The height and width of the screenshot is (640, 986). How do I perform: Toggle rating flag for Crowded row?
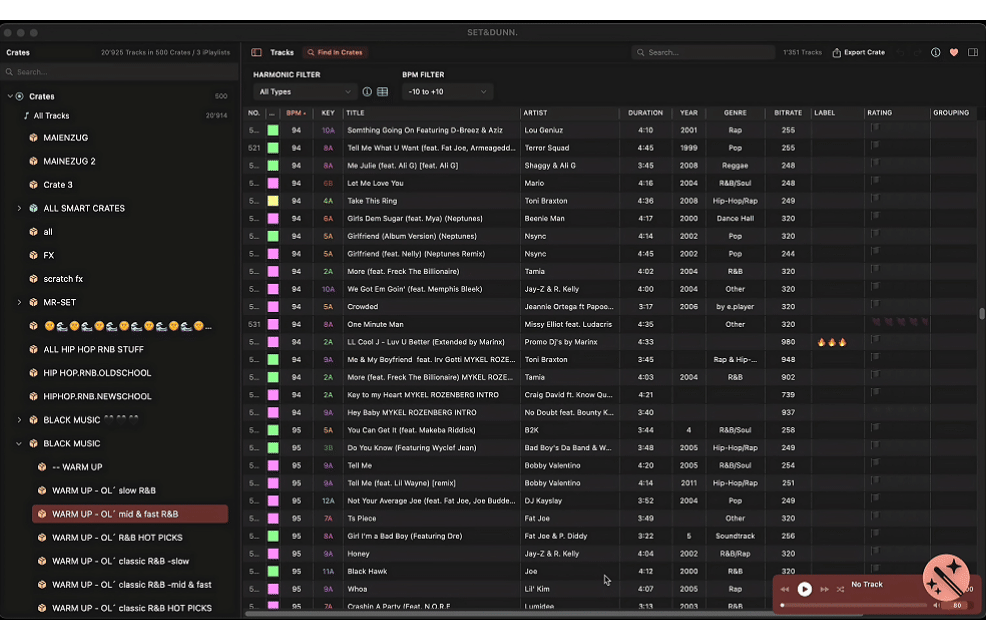pyautogui.click(x=875, y=304)
